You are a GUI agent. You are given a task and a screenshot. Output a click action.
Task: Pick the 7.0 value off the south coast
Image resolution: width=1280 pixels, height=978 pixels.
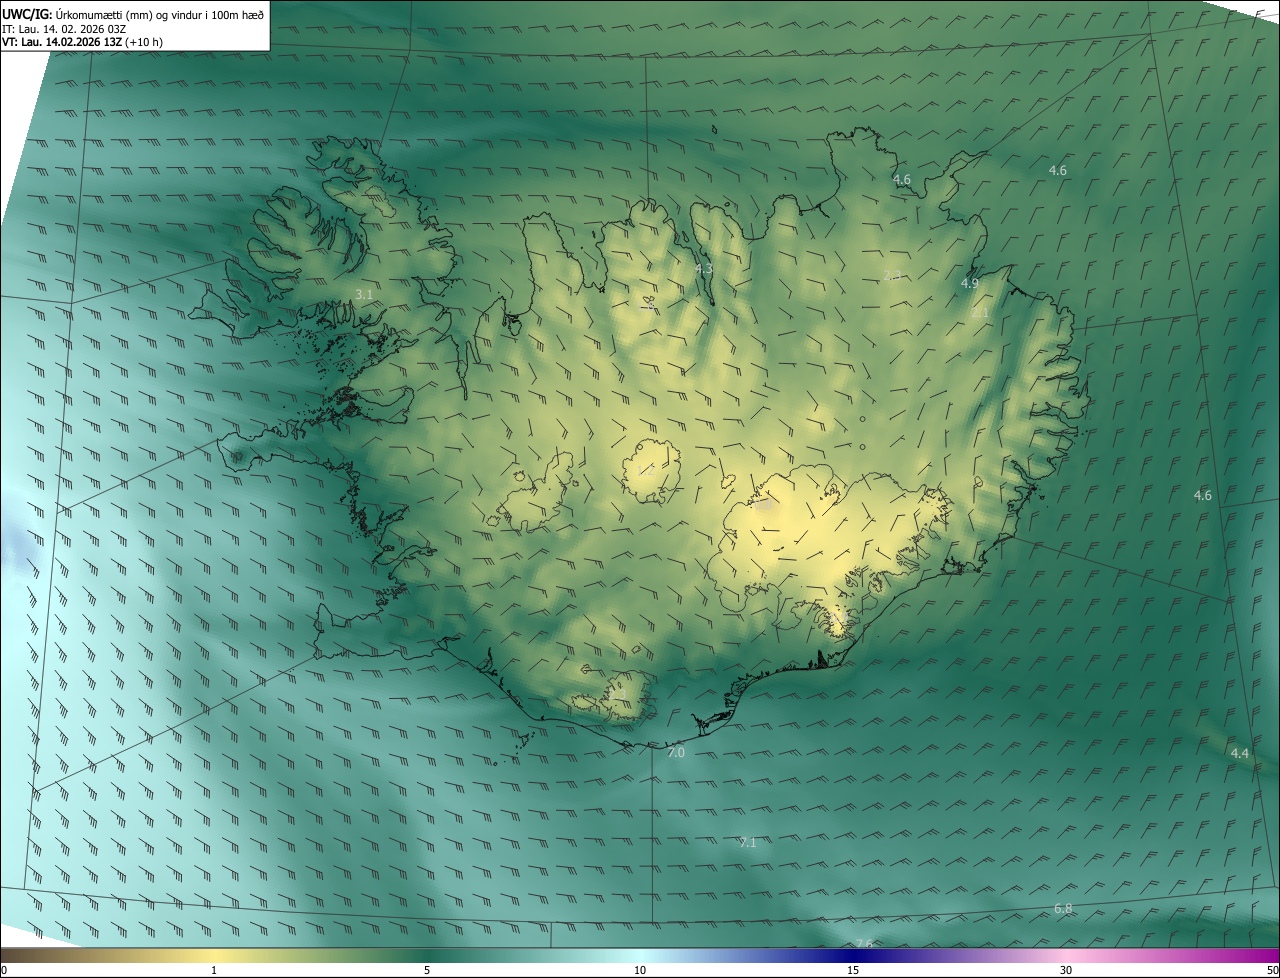point(676,752)
